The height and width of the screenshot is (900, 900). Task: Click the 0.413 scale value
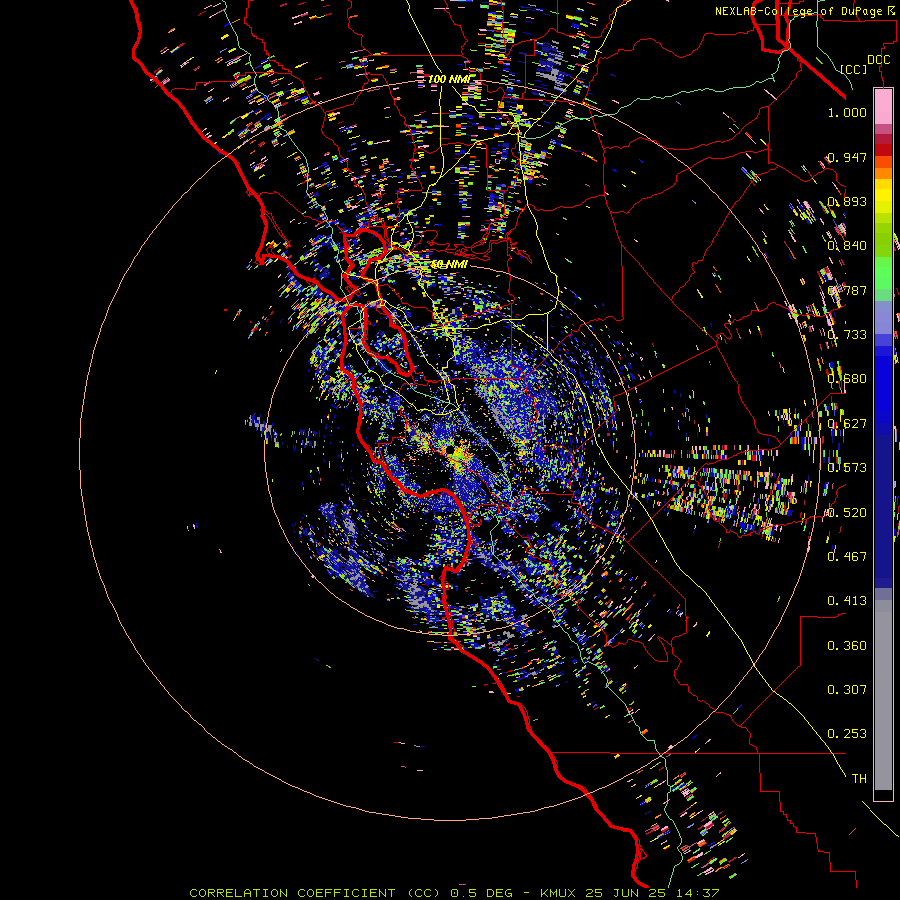(847, 601)
